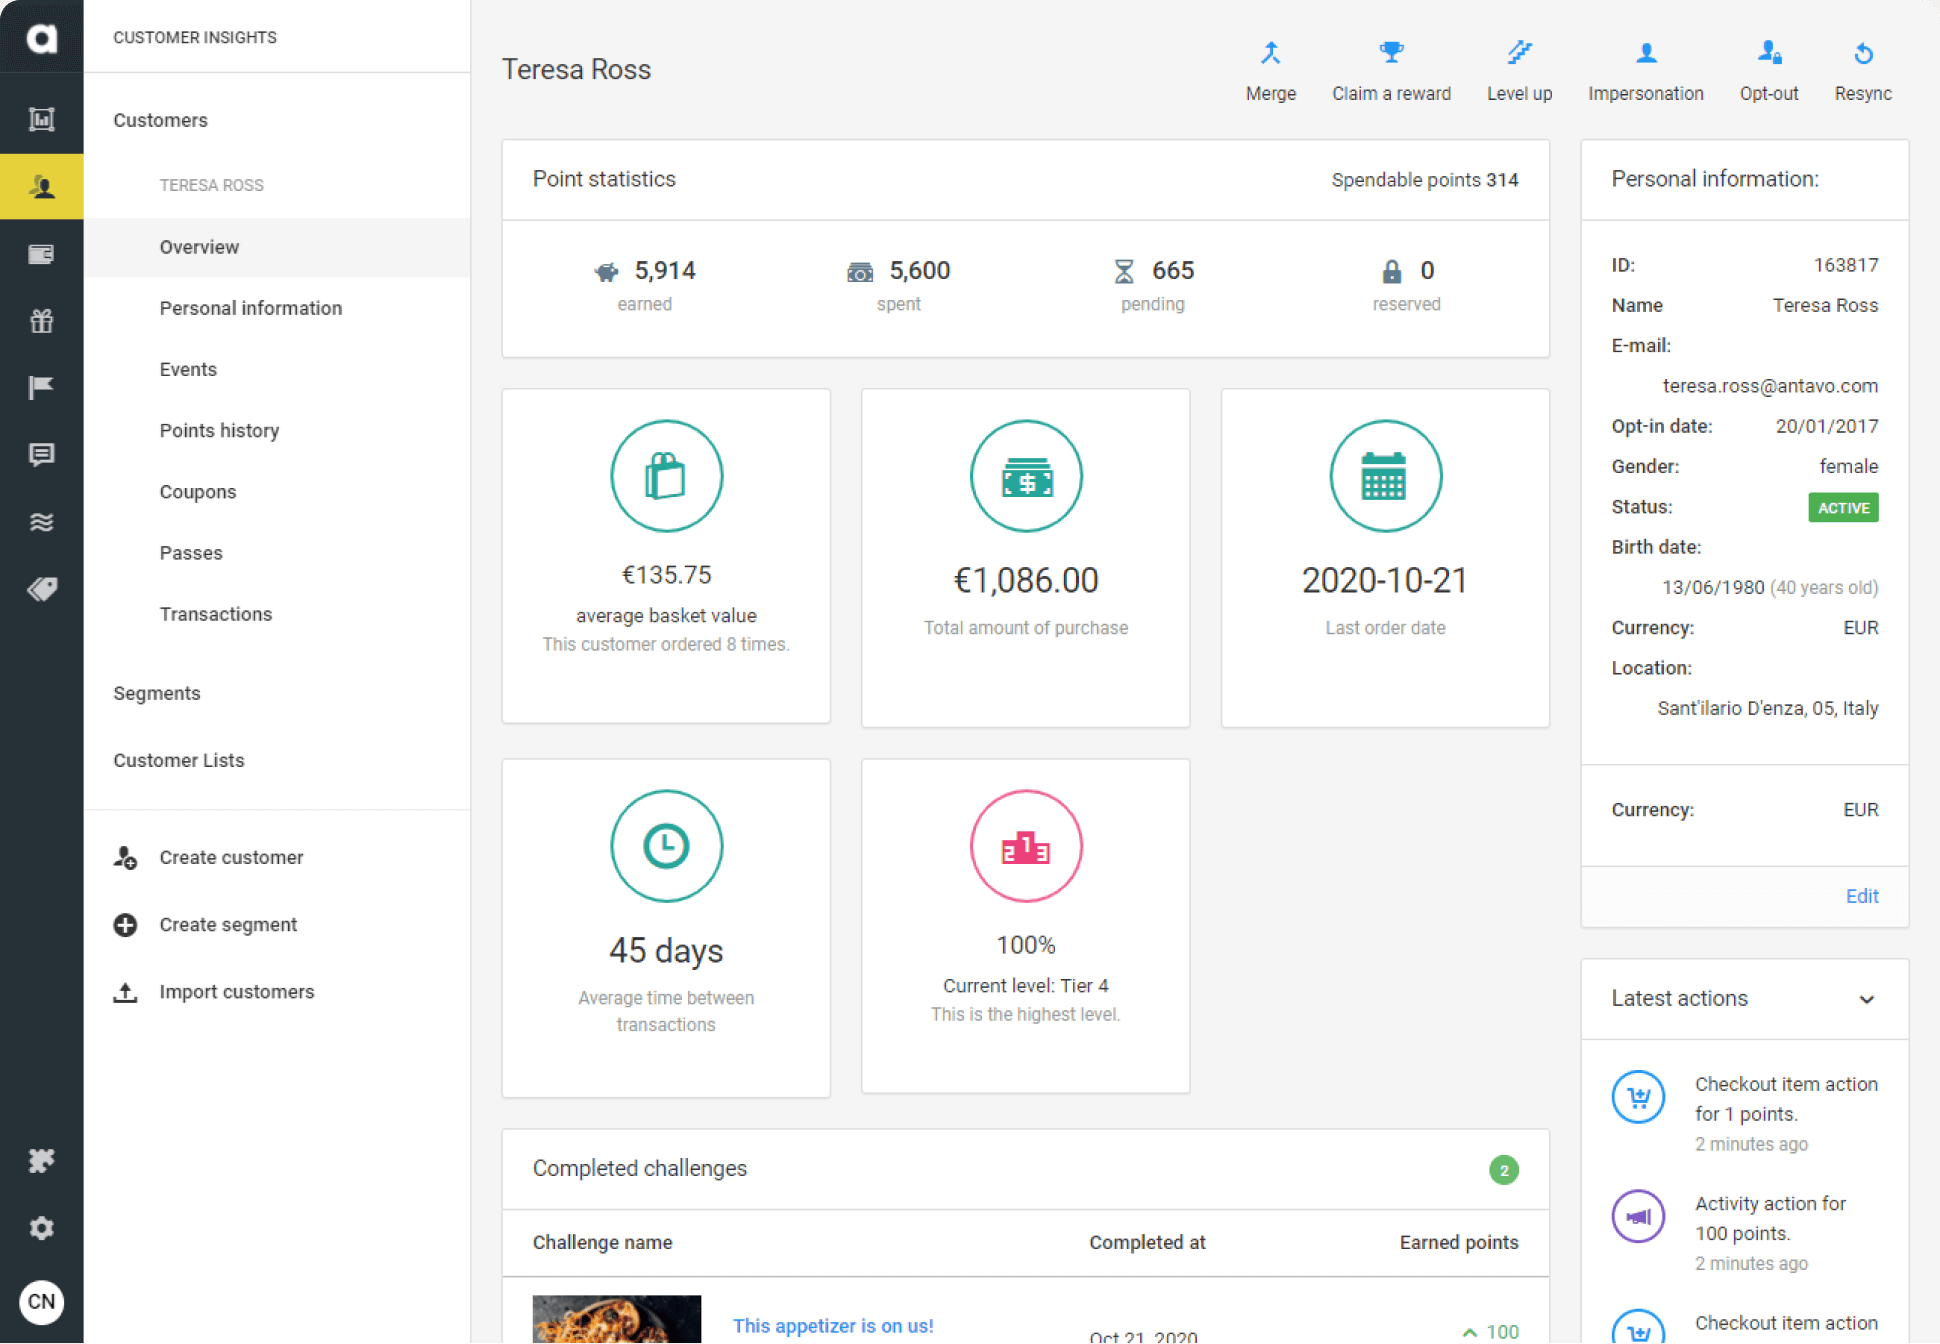Screen dimensions: 1940x1344
Task: Collapse the Latest actions panel
Action: pyautogui.click(x=1866, y=999)
